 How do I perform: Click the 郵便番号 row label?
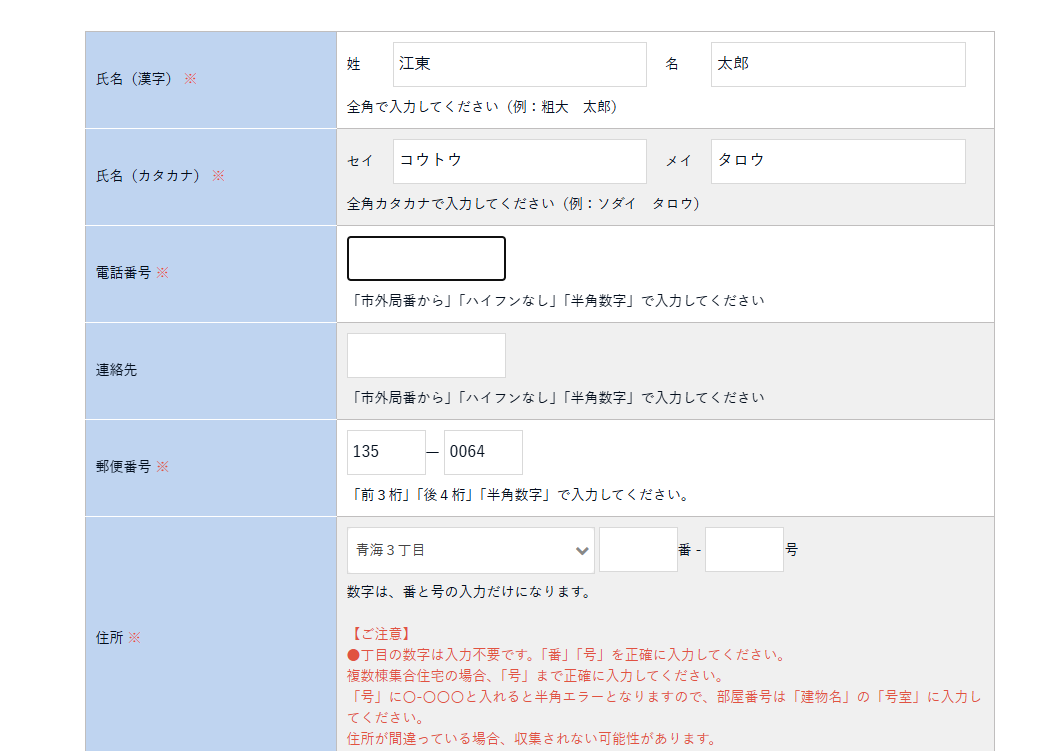(123, 467)
